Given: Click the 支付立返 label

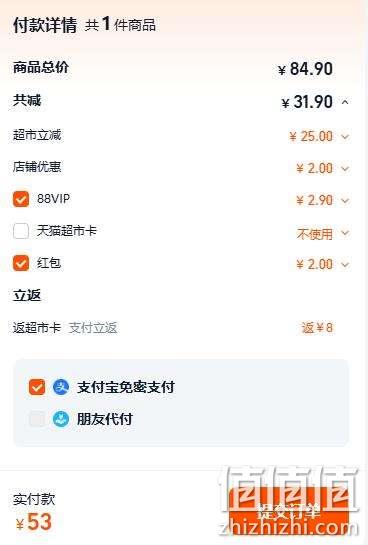Looking at the screenshot, I should pyautogui.click(x=93, y=328).
